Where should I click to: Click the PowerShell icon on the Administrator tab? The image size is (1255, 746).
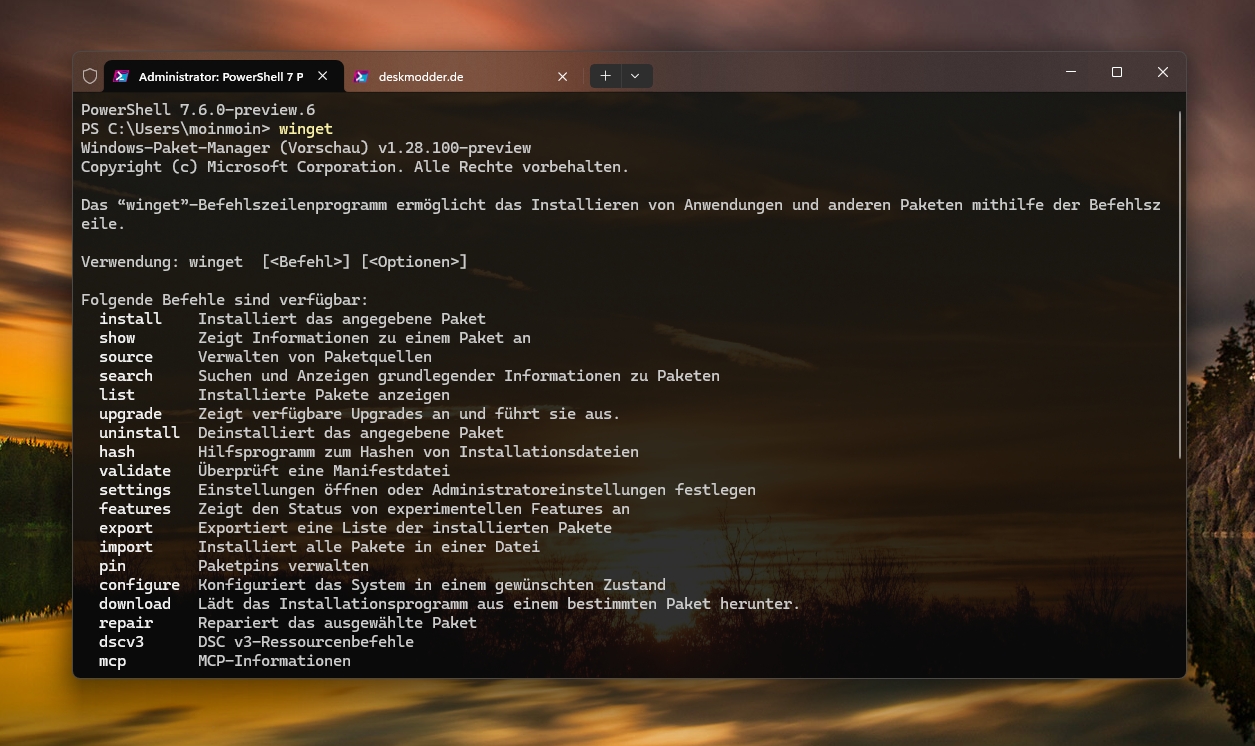click(121, 76)
